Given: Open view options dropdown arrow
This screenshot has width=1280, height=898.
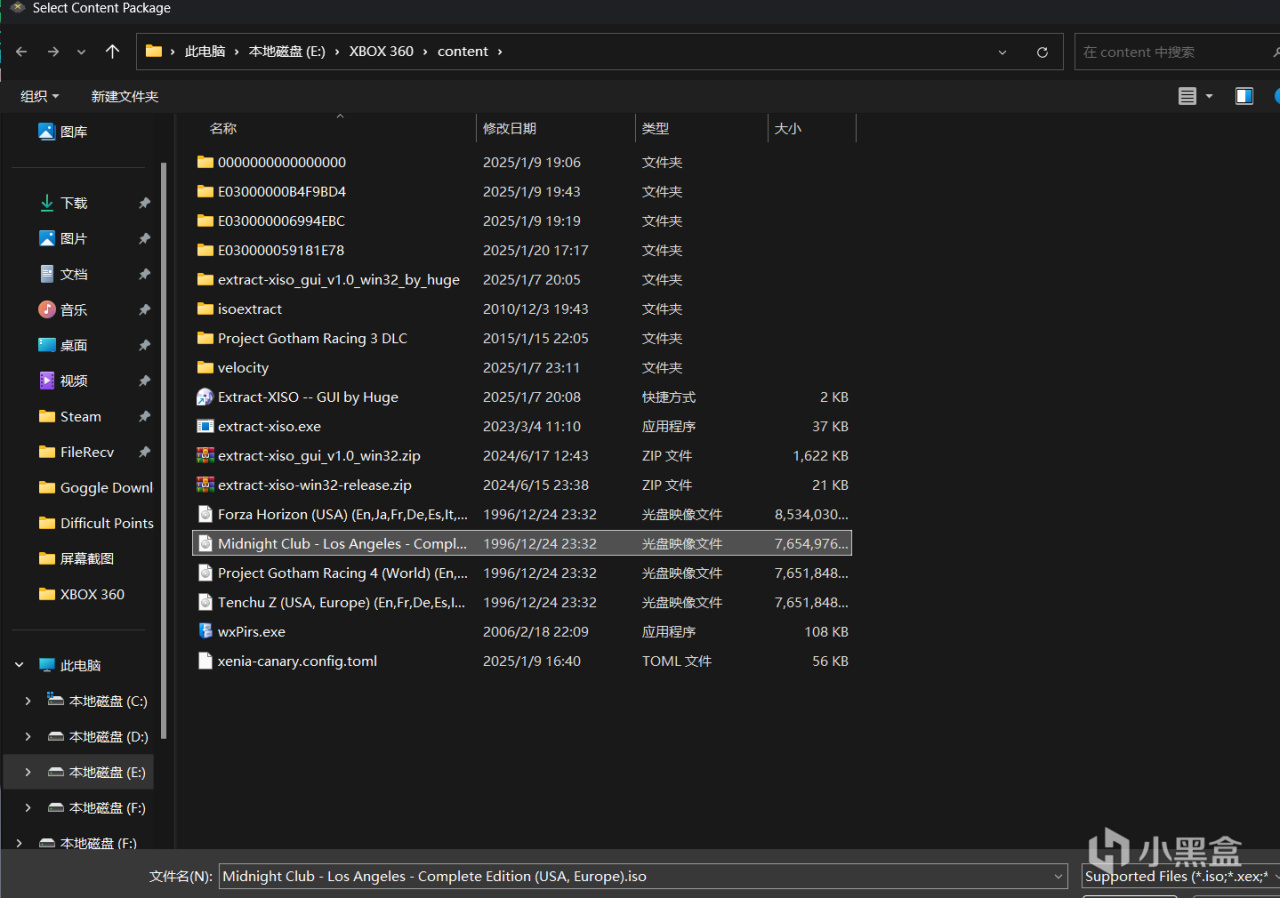Looking at the screenshot, I should [1209, 96].
